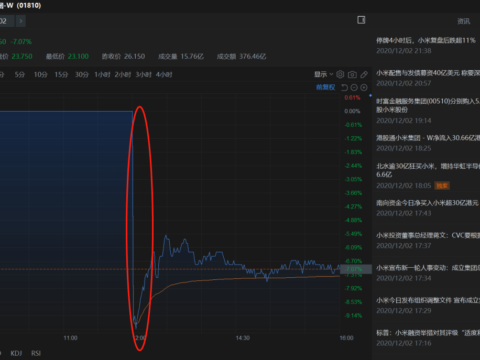
Task: Open the 资讯 news tab
Action: [x=464, y=21]
